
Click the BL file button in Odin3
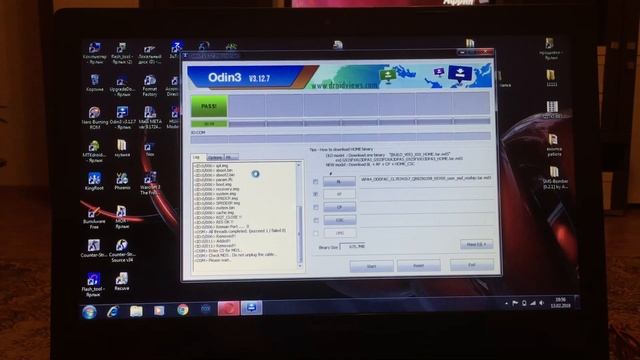pyautogui.click(x=339, y=182)
